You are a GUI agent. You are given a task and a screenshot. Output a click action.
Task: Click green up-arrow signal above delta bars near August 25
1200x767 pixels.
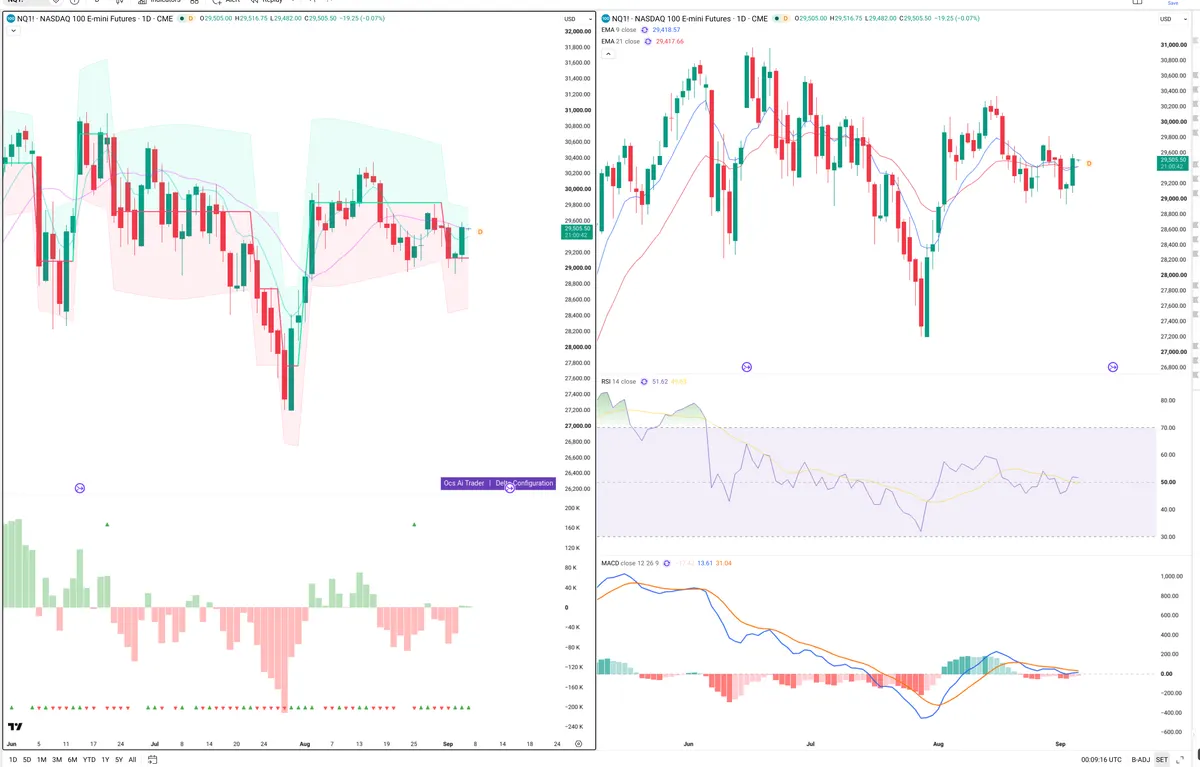[414, 524]
